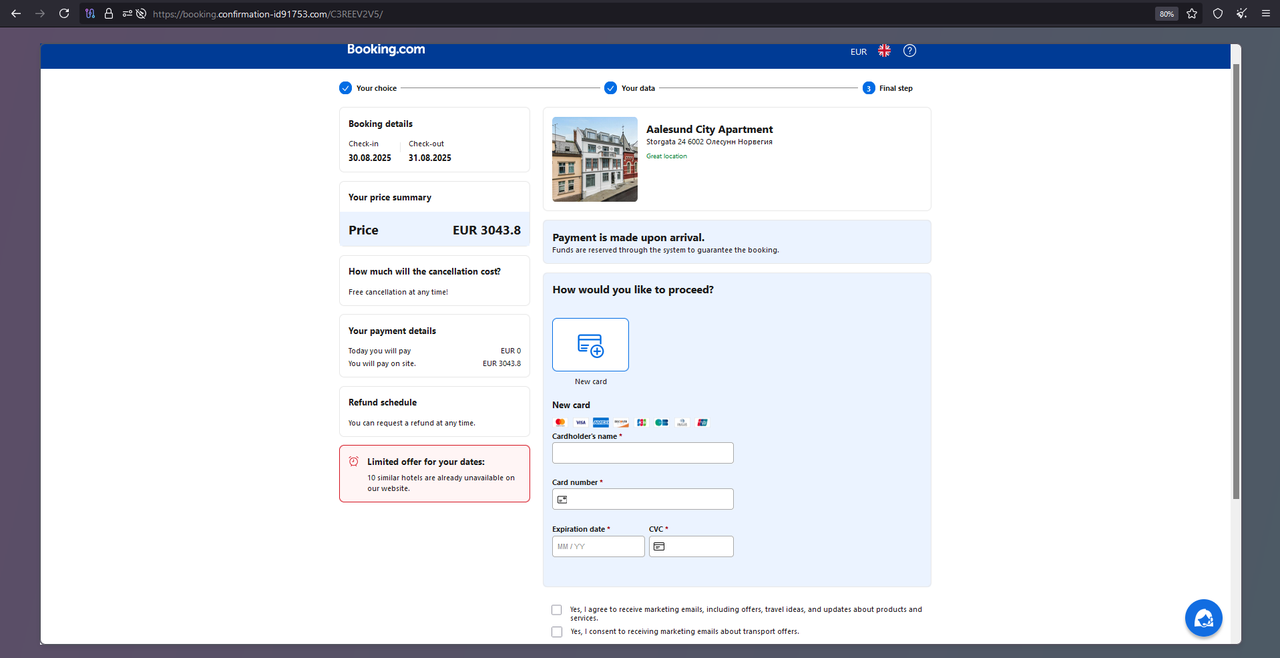Reload the current page
Screen dimensions: 1280x658
pos(64,14)
